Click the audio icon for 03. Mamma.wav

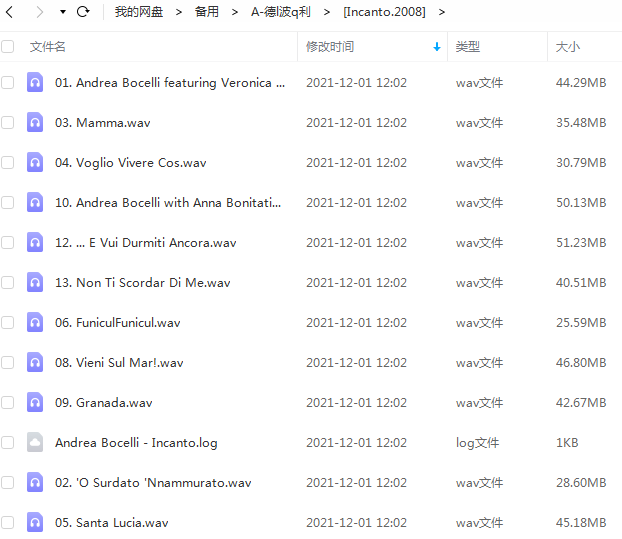click(x=35, y=123)
